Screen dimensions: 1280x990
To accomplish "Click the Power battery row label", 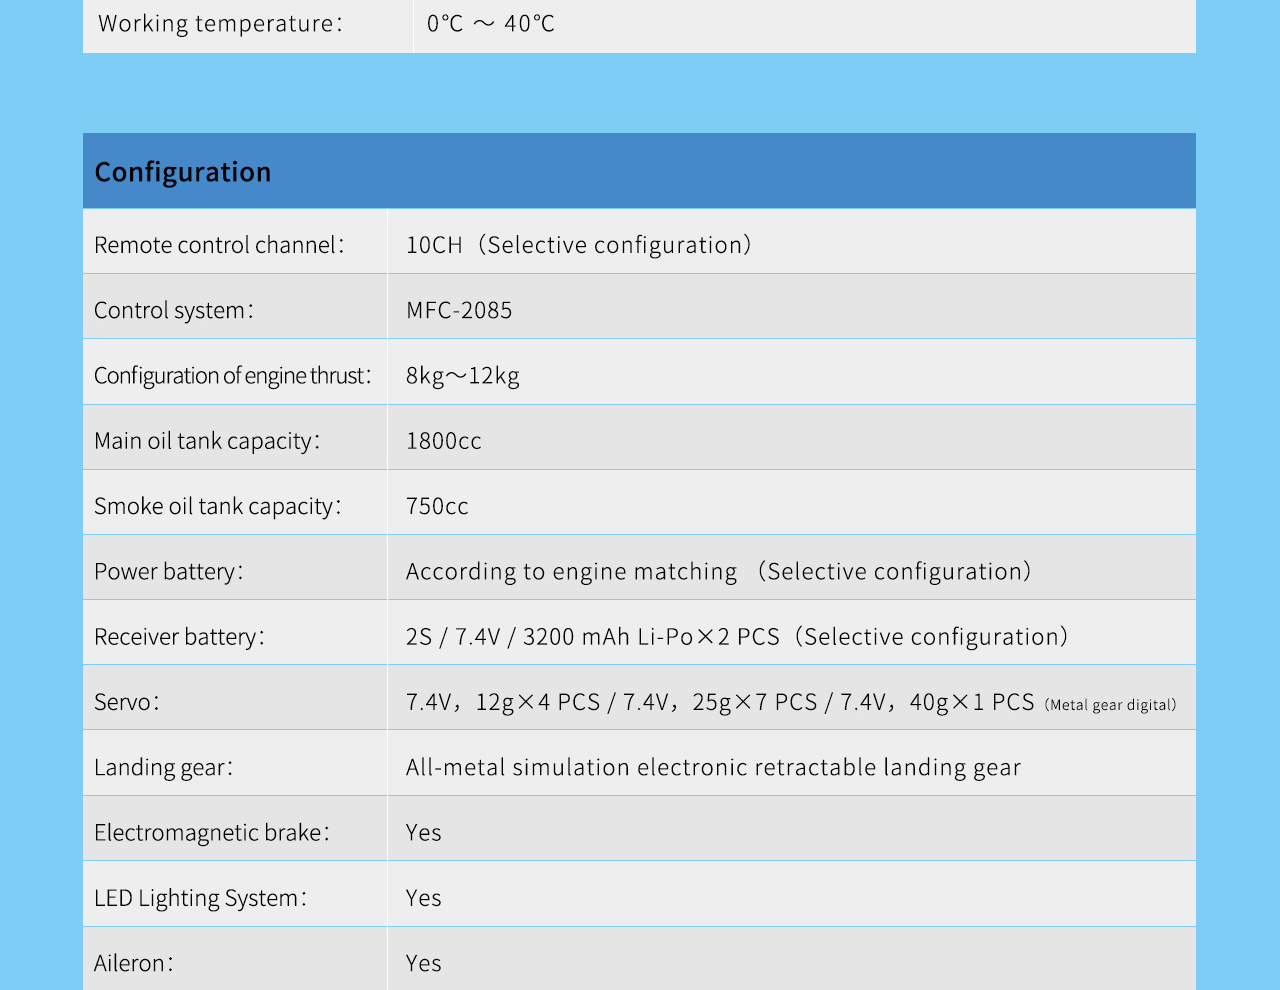I will [168, 571].
